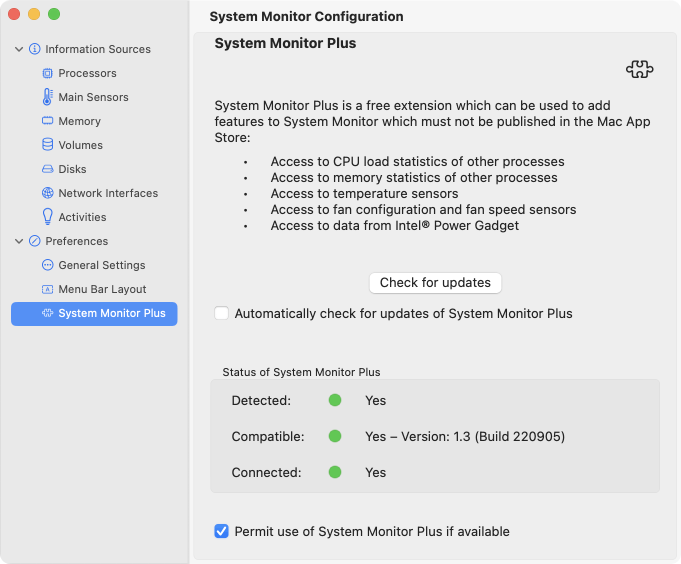The image size is (681, 564).
Task: Click the Preferences compass icon
Action: tap(34, 241)
